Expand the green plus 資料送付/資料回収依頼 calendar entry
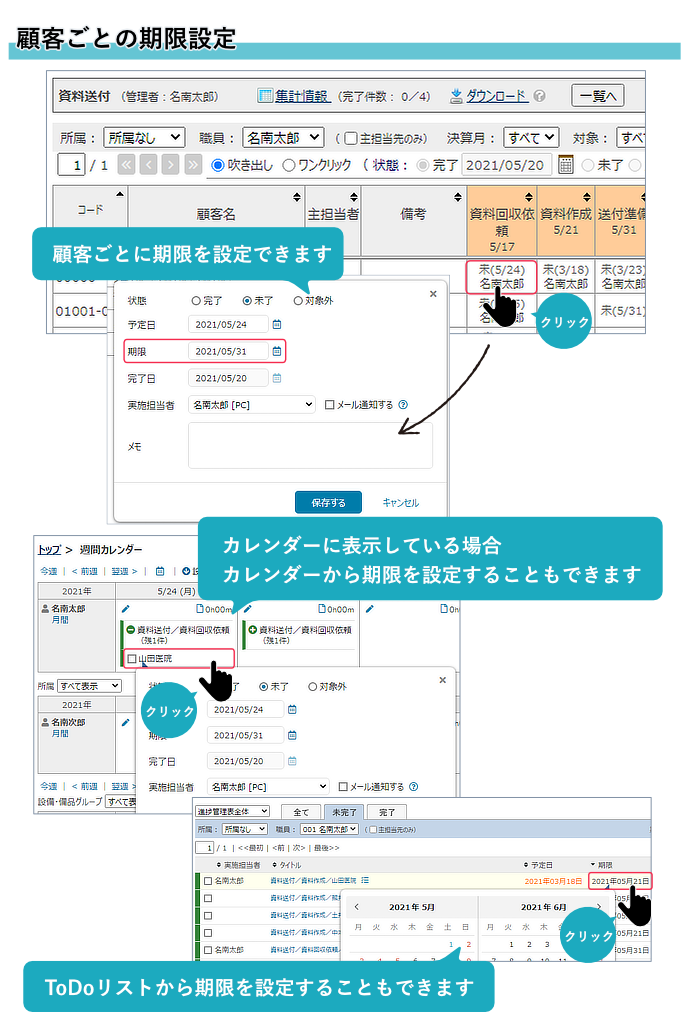The height and width of the screenshot is (1026, 700). coord(251,630)
